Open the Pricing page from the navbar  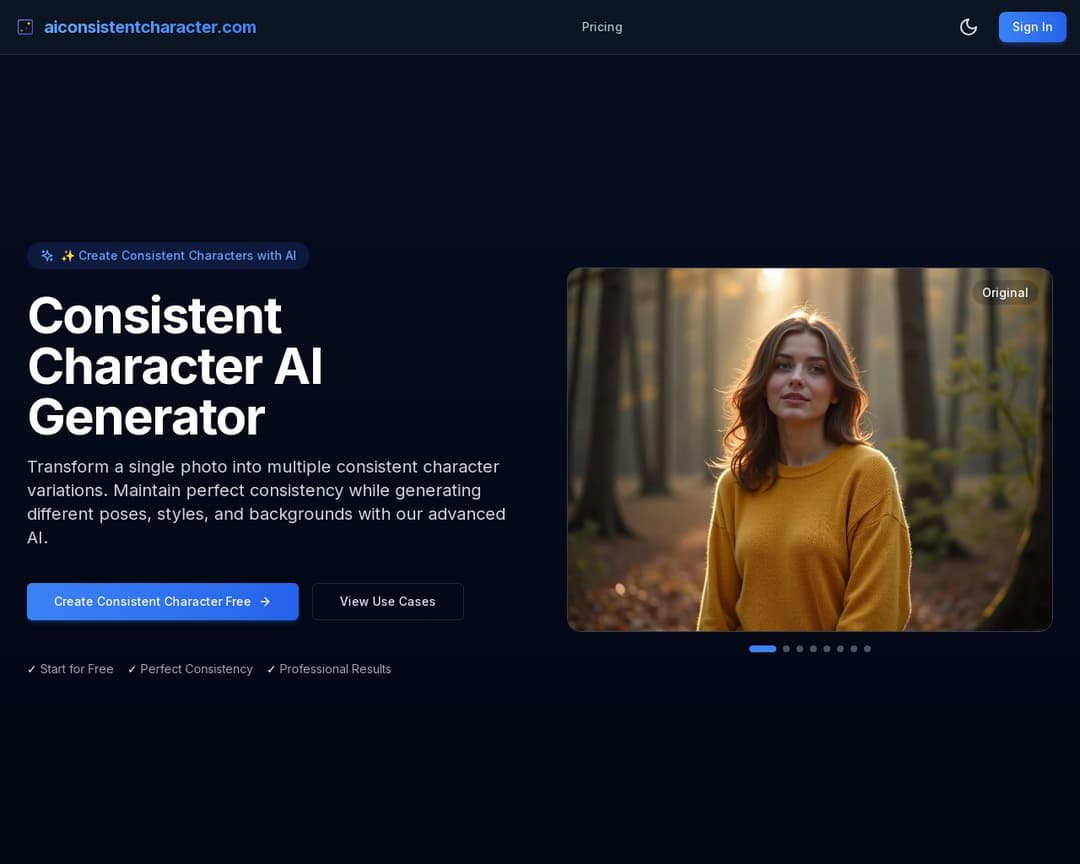coord(601,27)
